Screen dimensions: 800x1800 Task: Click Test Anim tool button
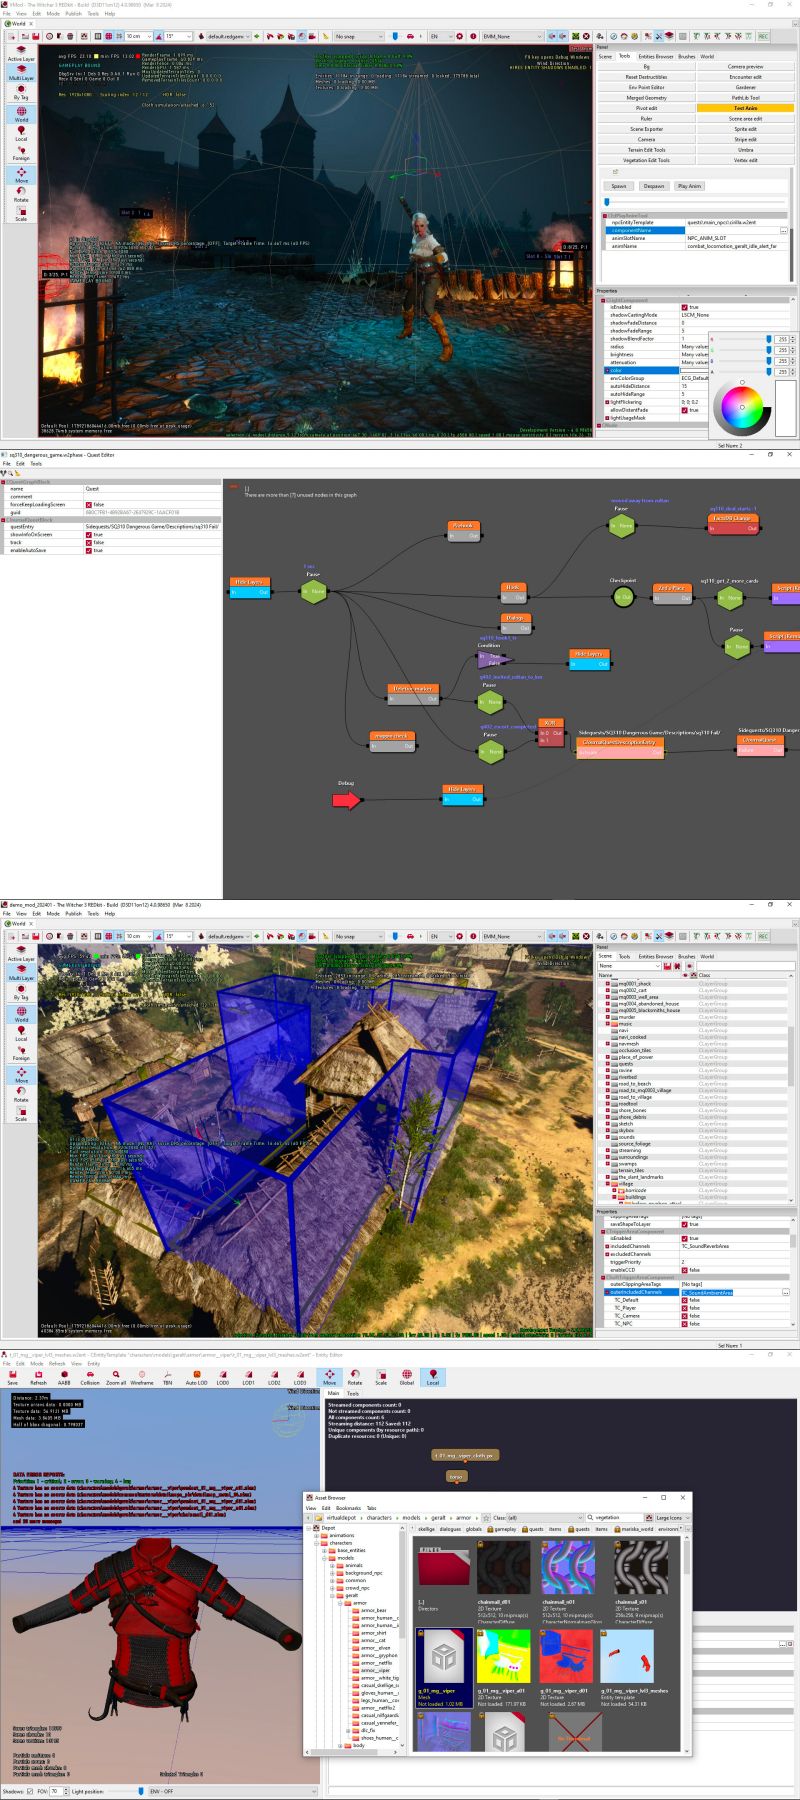745,108
